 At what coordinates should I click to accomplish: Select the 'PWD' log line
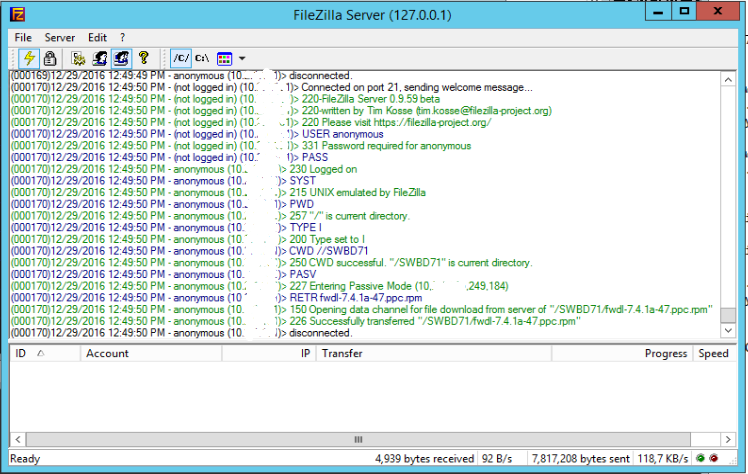click(x=162, y=204)
